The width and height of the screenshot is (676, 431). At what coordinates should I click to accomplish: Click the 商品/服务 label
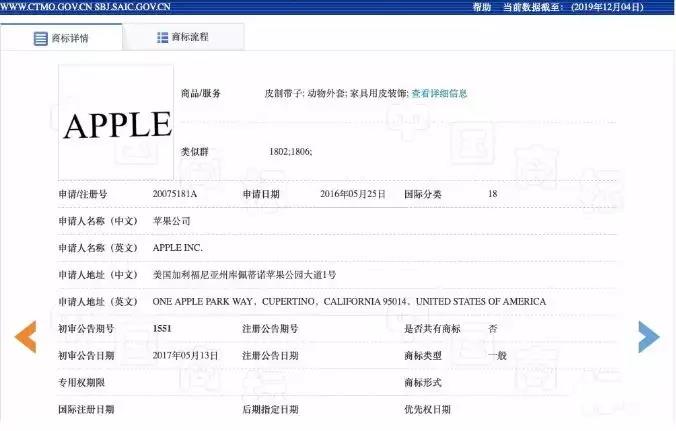tap(200, 93)
